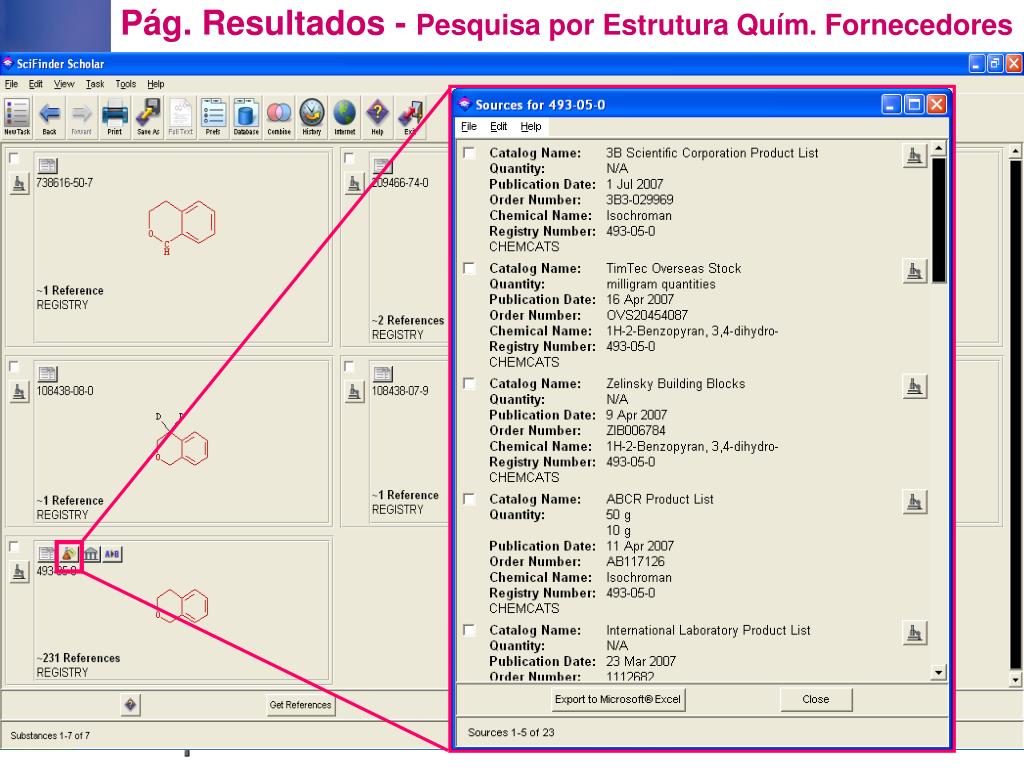Open the Task menu in SciFinder Scholar
Image resolution: width=1024 pixels, height=768 pixels.
[x=95, y=84]
